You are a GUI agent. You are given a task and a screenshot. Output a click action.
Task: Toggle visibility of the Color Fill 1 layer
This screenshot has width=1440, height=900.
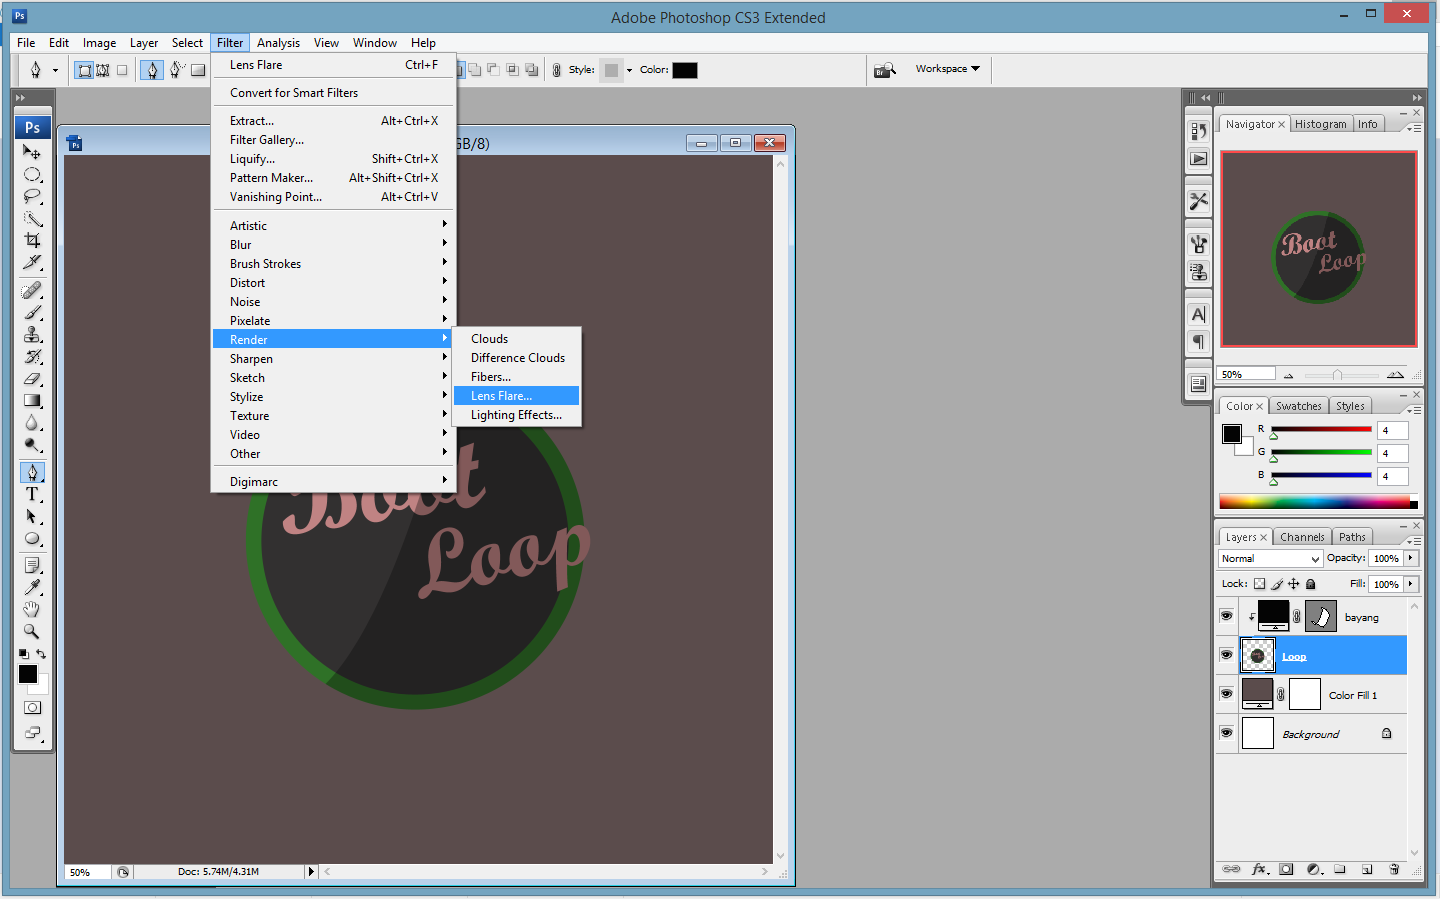pyautogui.click(x=1226, y=694)
